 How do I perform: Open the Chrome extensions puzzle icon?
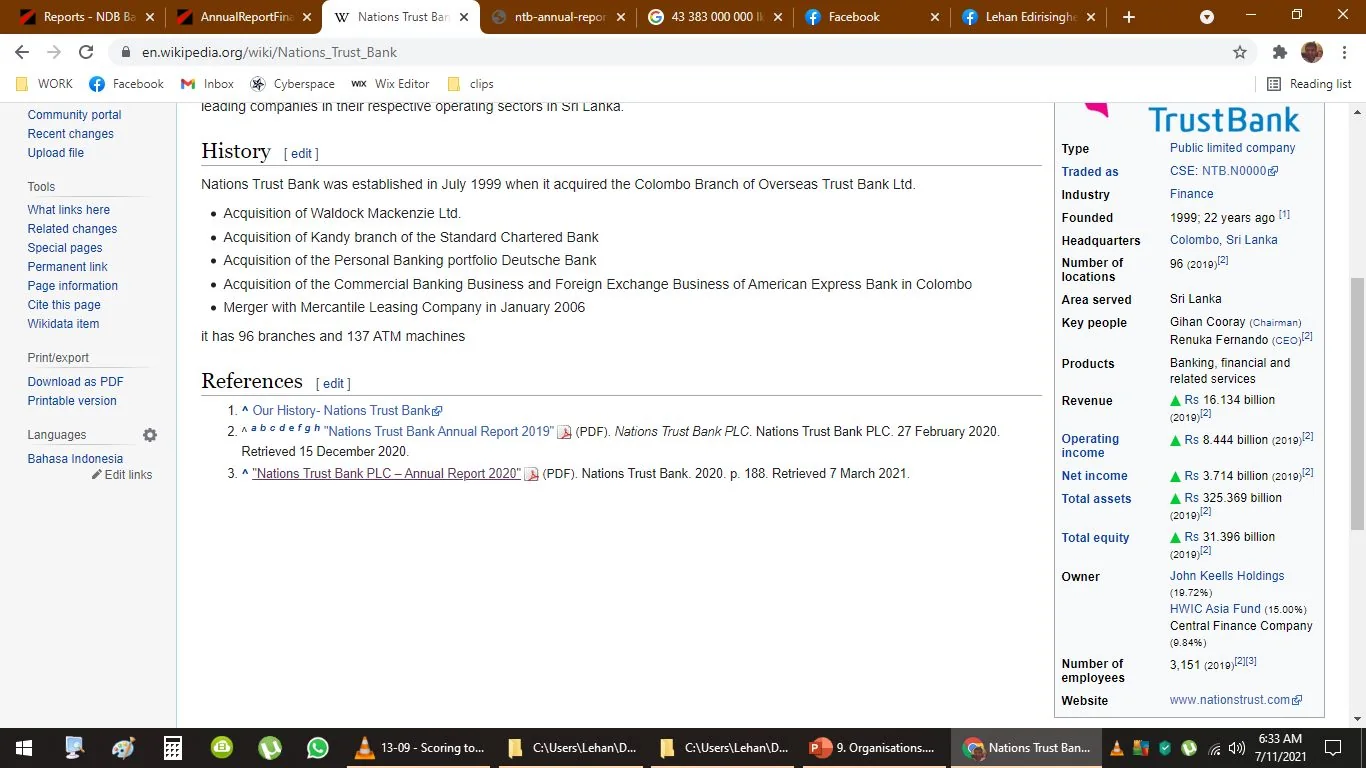coord(1279,52)
